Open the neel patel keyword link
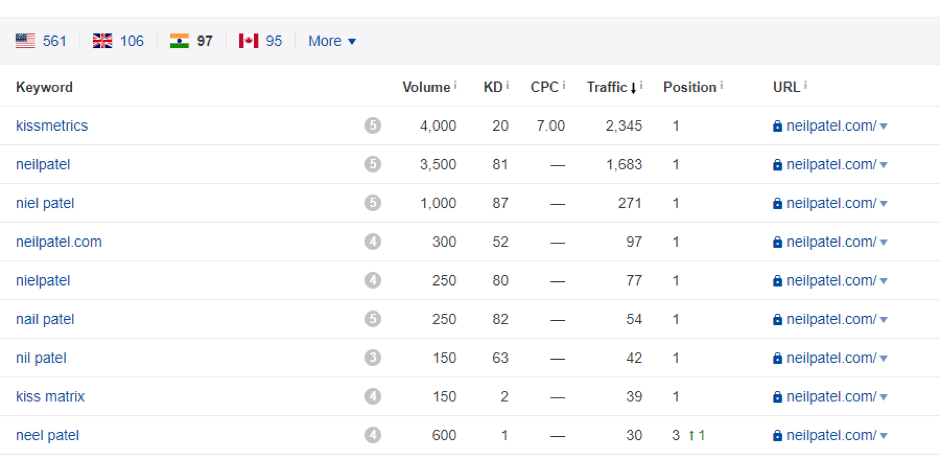 click(47, 435)
